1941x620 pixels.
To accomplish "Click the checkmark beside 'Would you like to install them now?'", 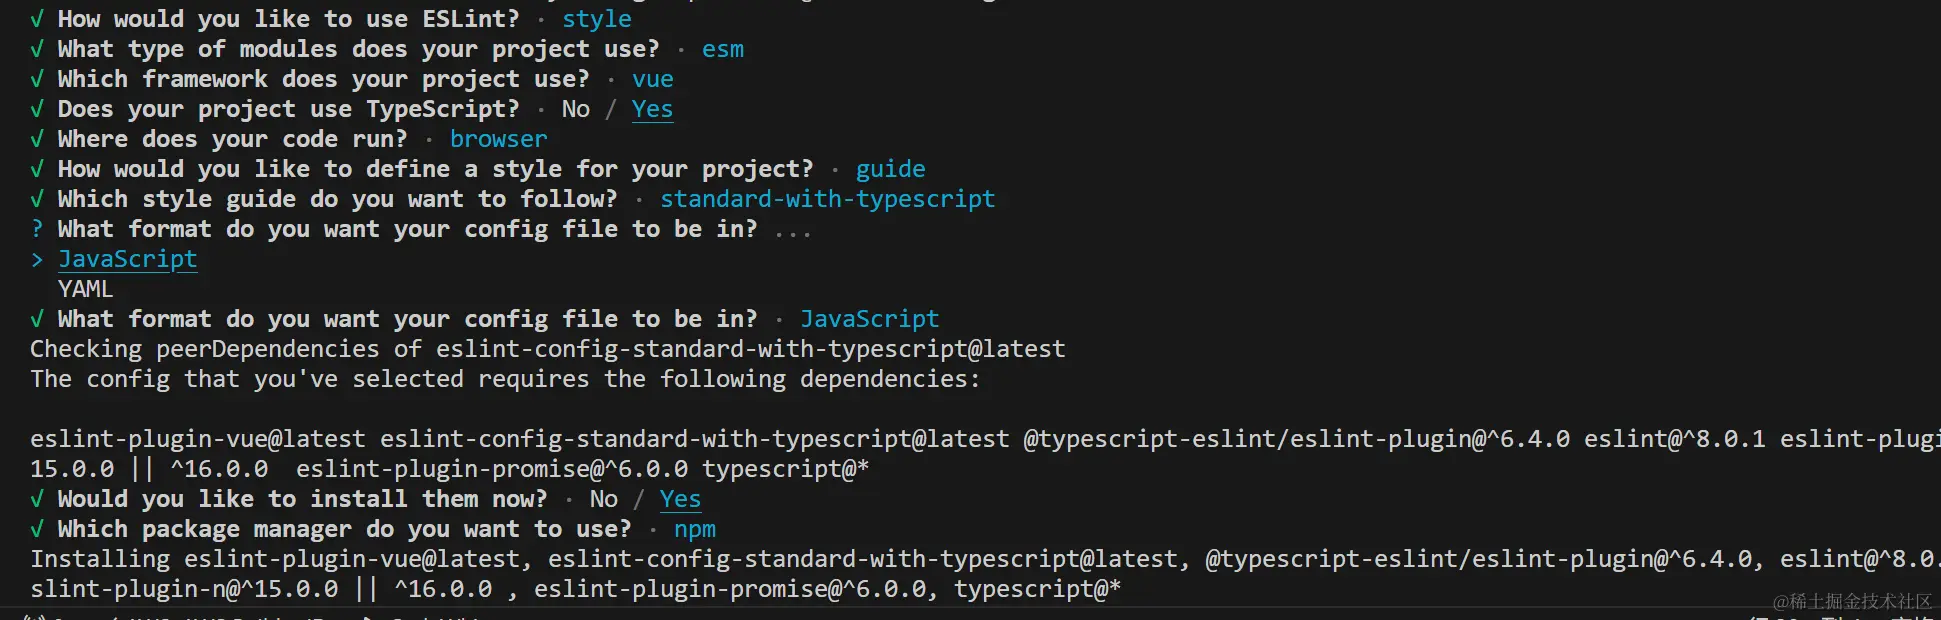I will tap(37, 499).
